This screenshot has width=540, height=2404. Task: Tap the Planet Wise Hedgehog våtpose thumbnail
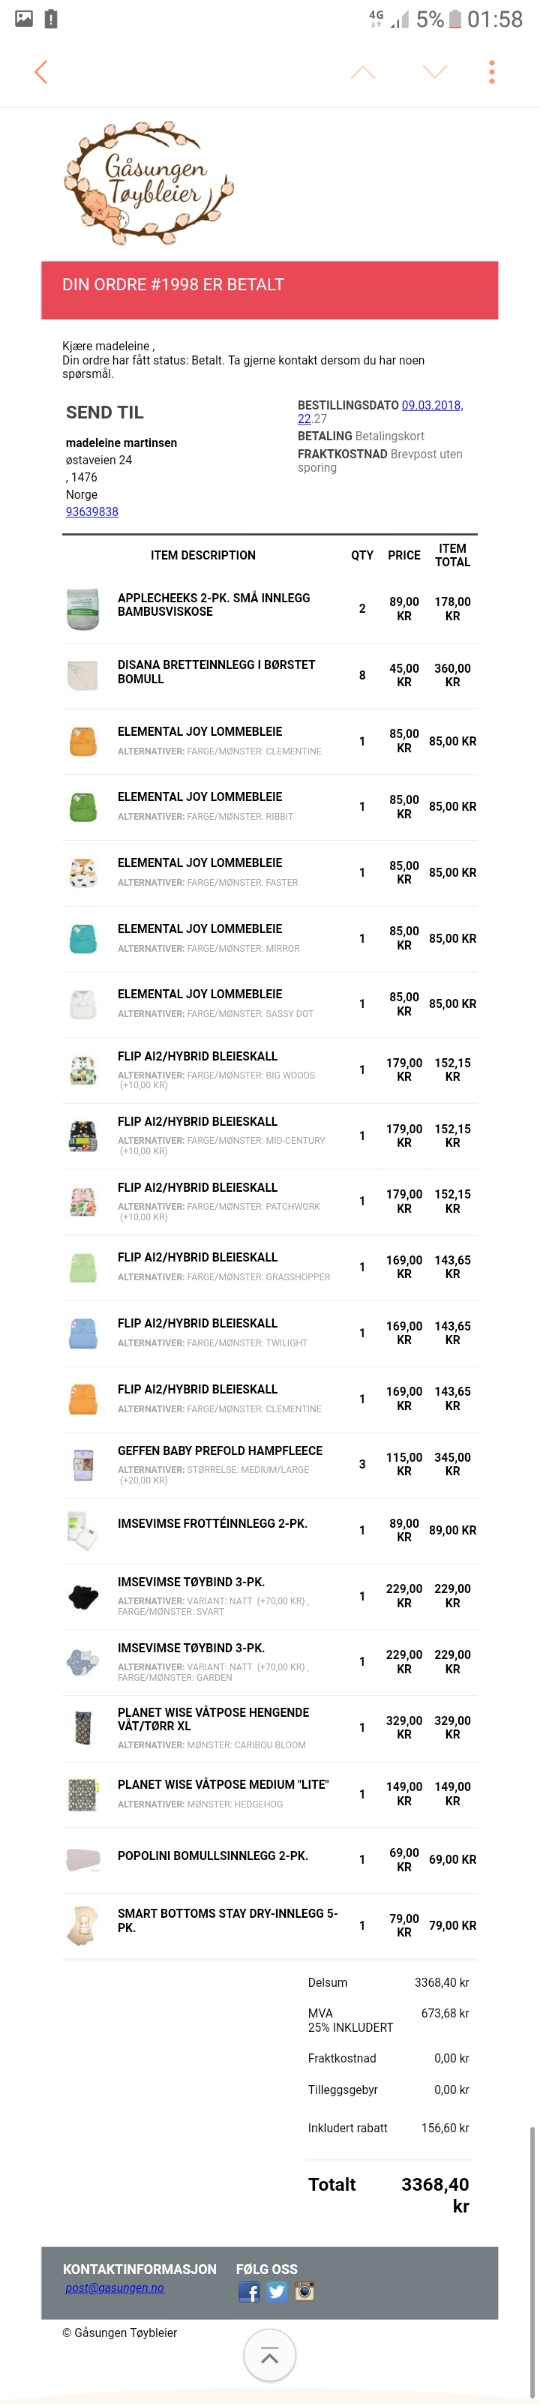coord(83,1795)
